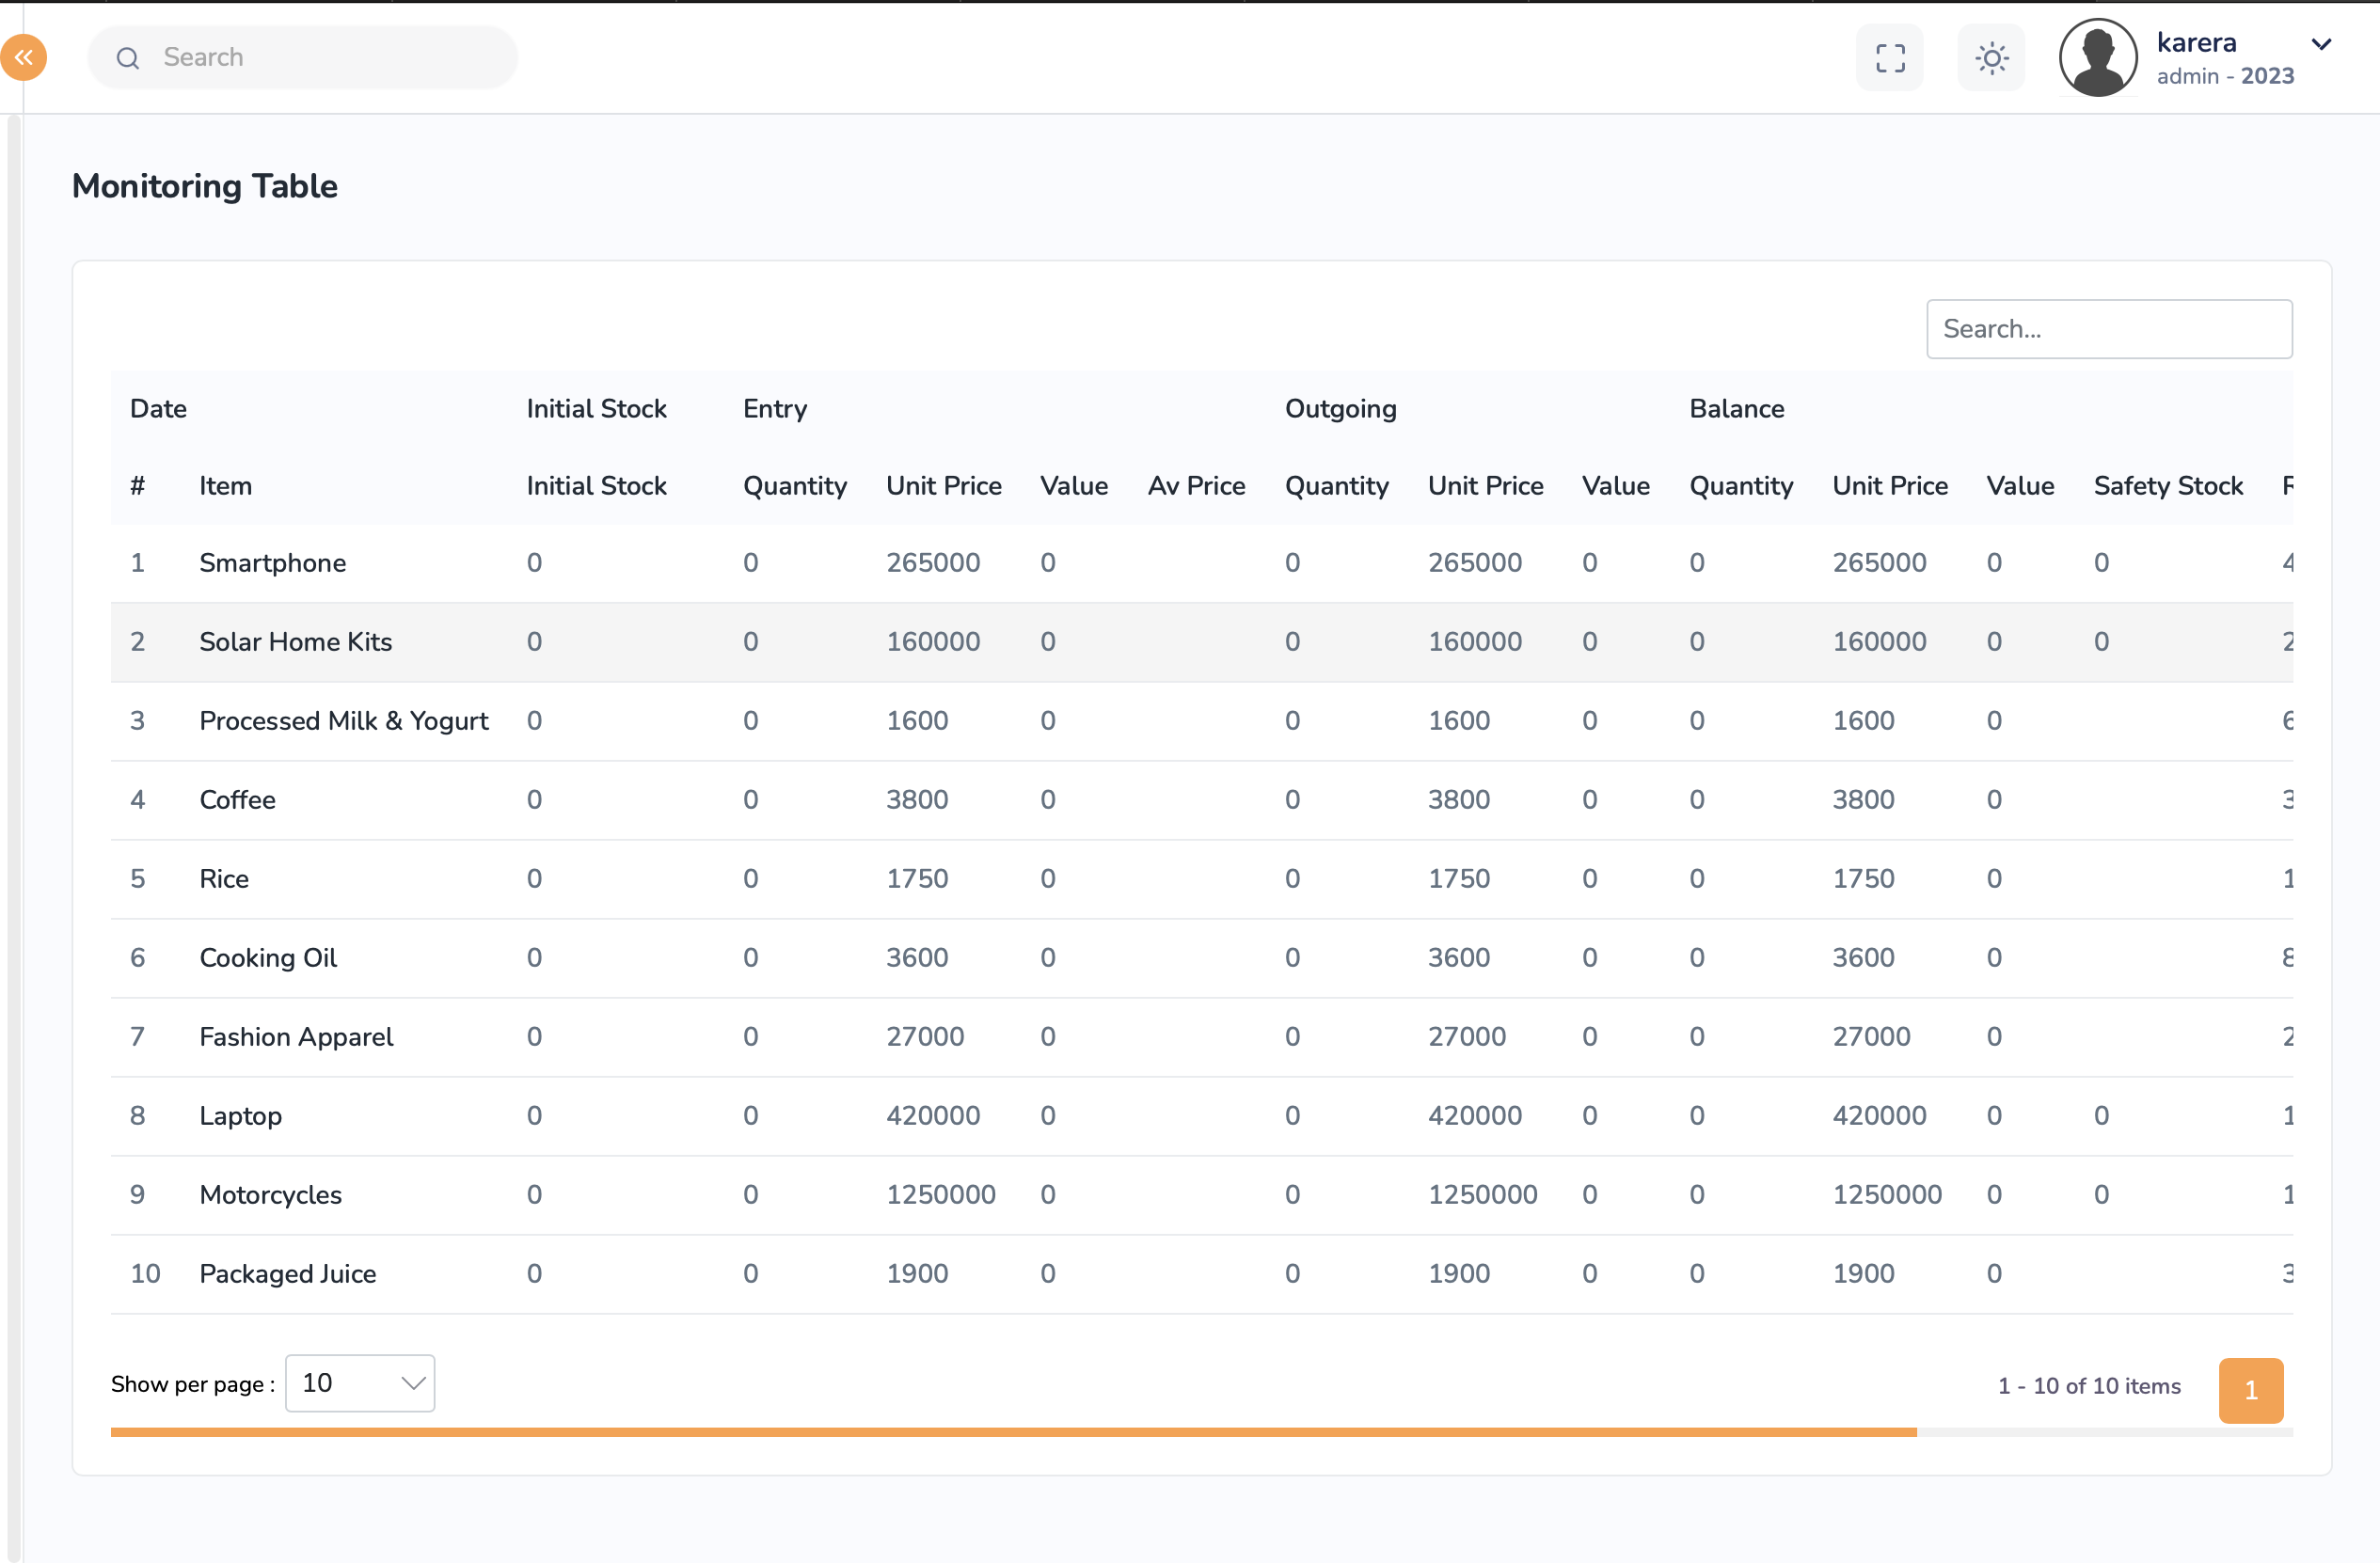2380x1563 pixels.
Task: Click the magnifier icon in top search
Action: (128, 58)
